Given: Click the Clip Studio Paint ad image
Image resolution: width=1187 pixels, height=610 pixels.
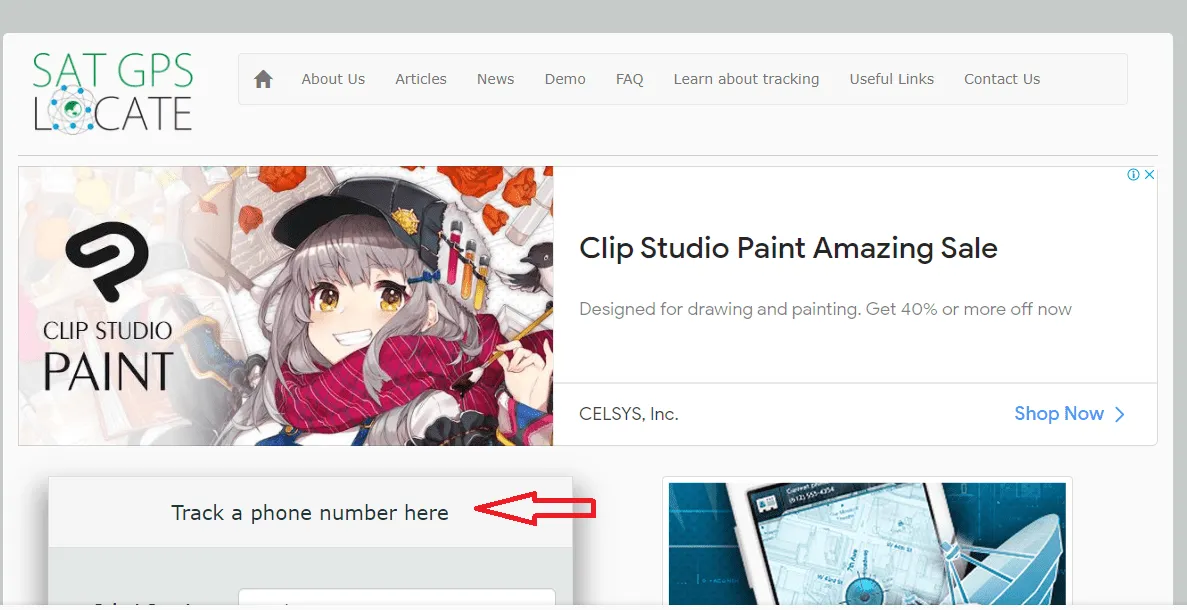Looking at the screenshot, I should click(x=286, y=306).
